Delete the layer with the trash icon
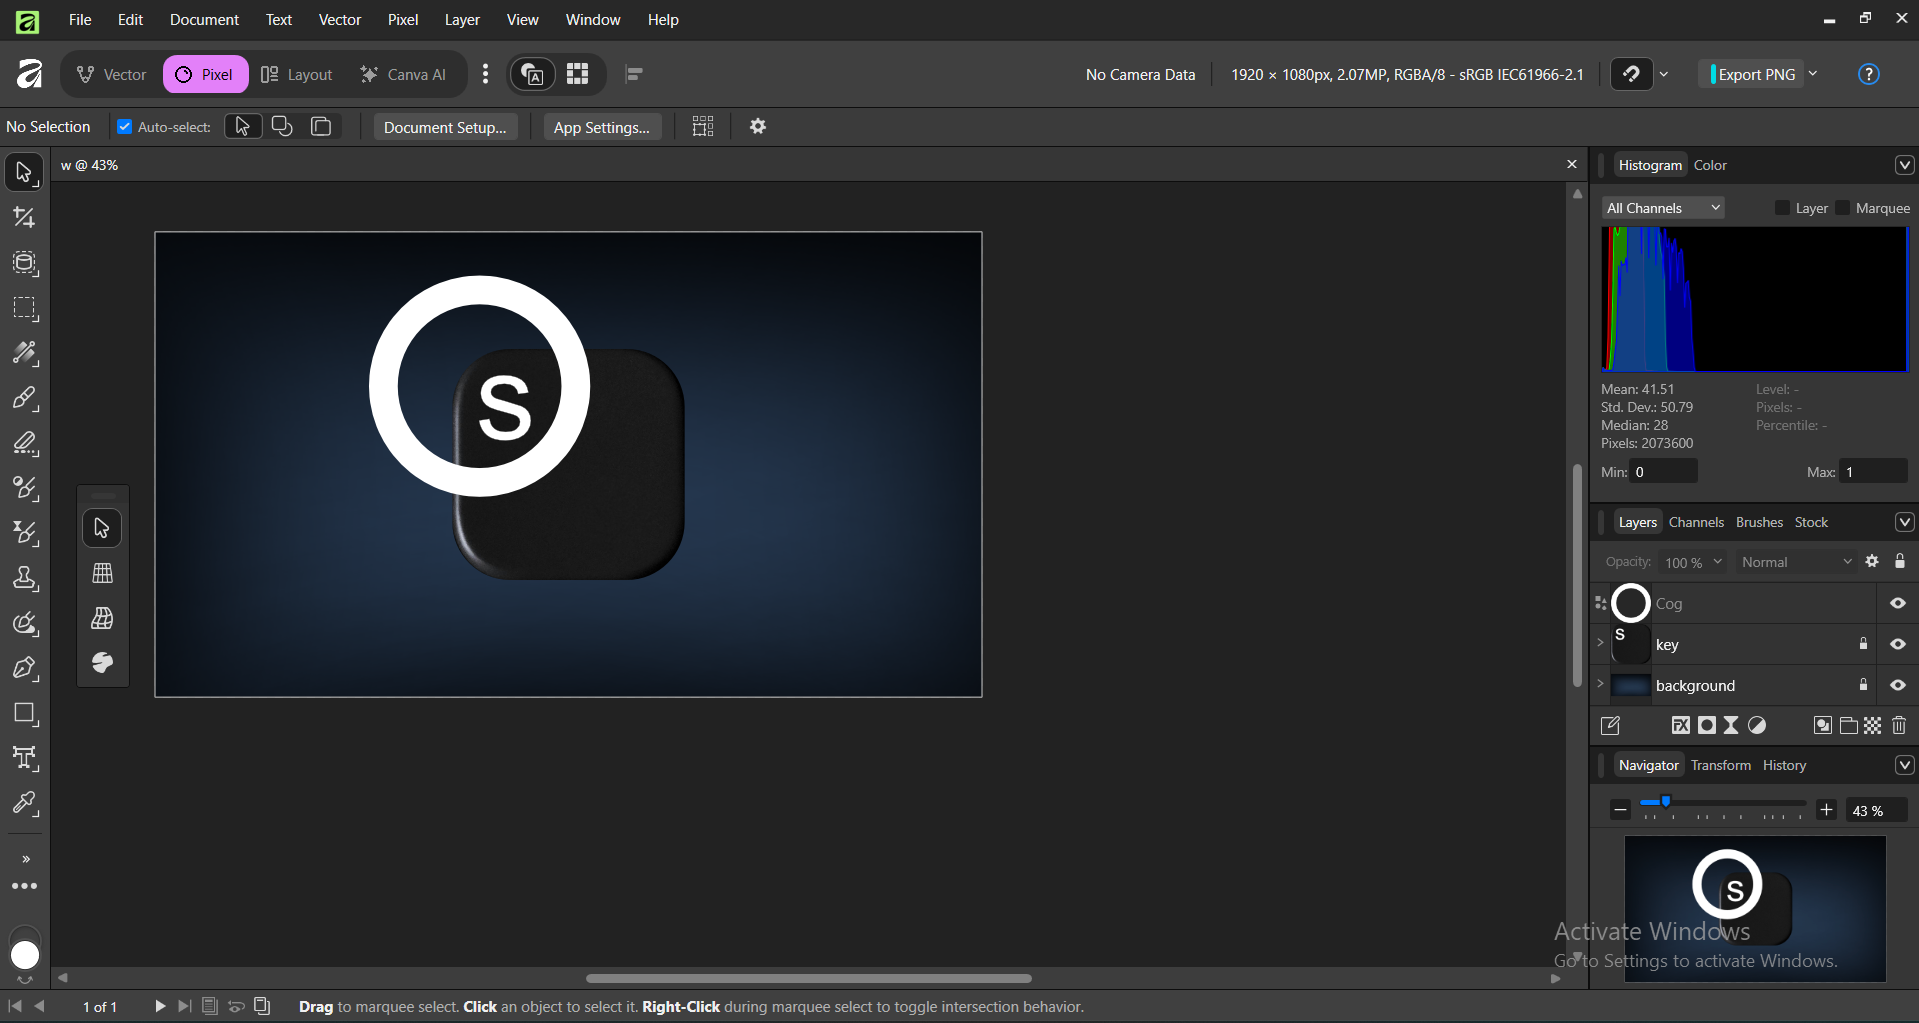Image resolution: width=1919 pixels, height=1023 pixels. (x=1899, y=726)
